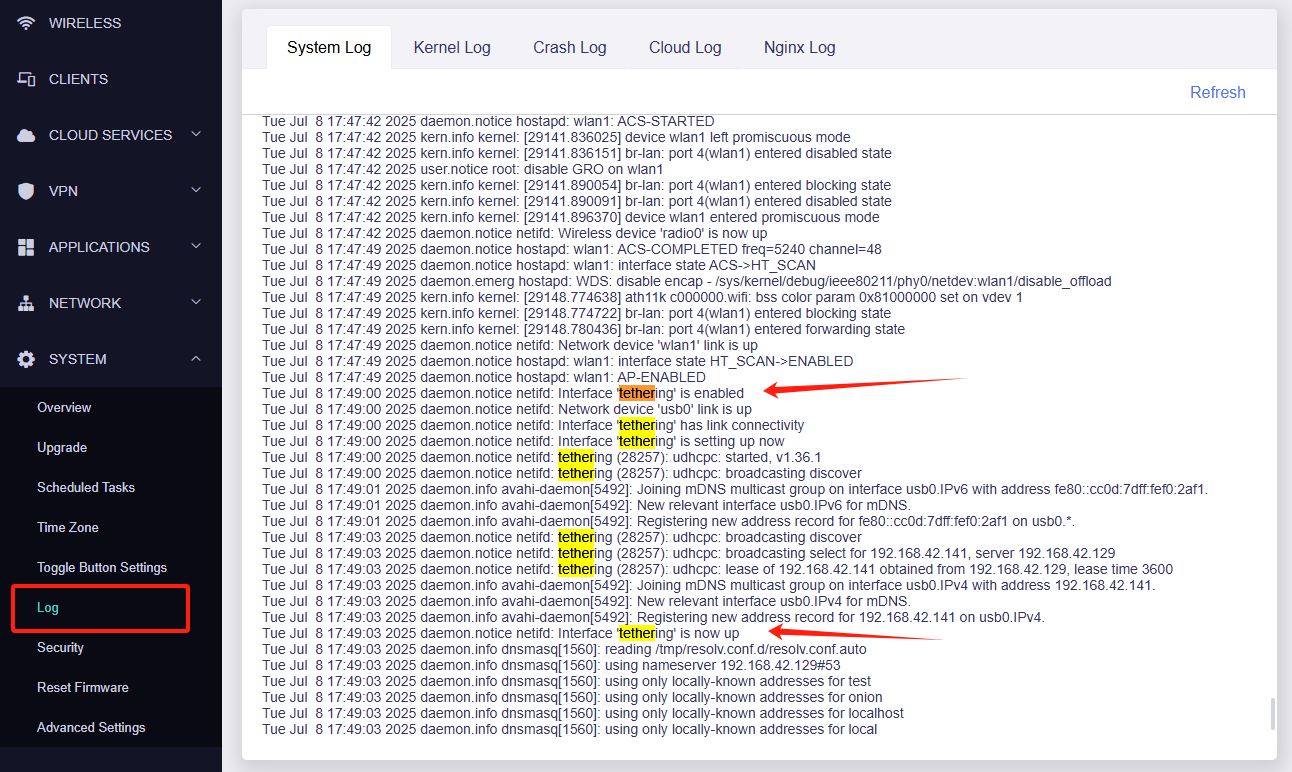Expand the Applications menu chevron

196,247
